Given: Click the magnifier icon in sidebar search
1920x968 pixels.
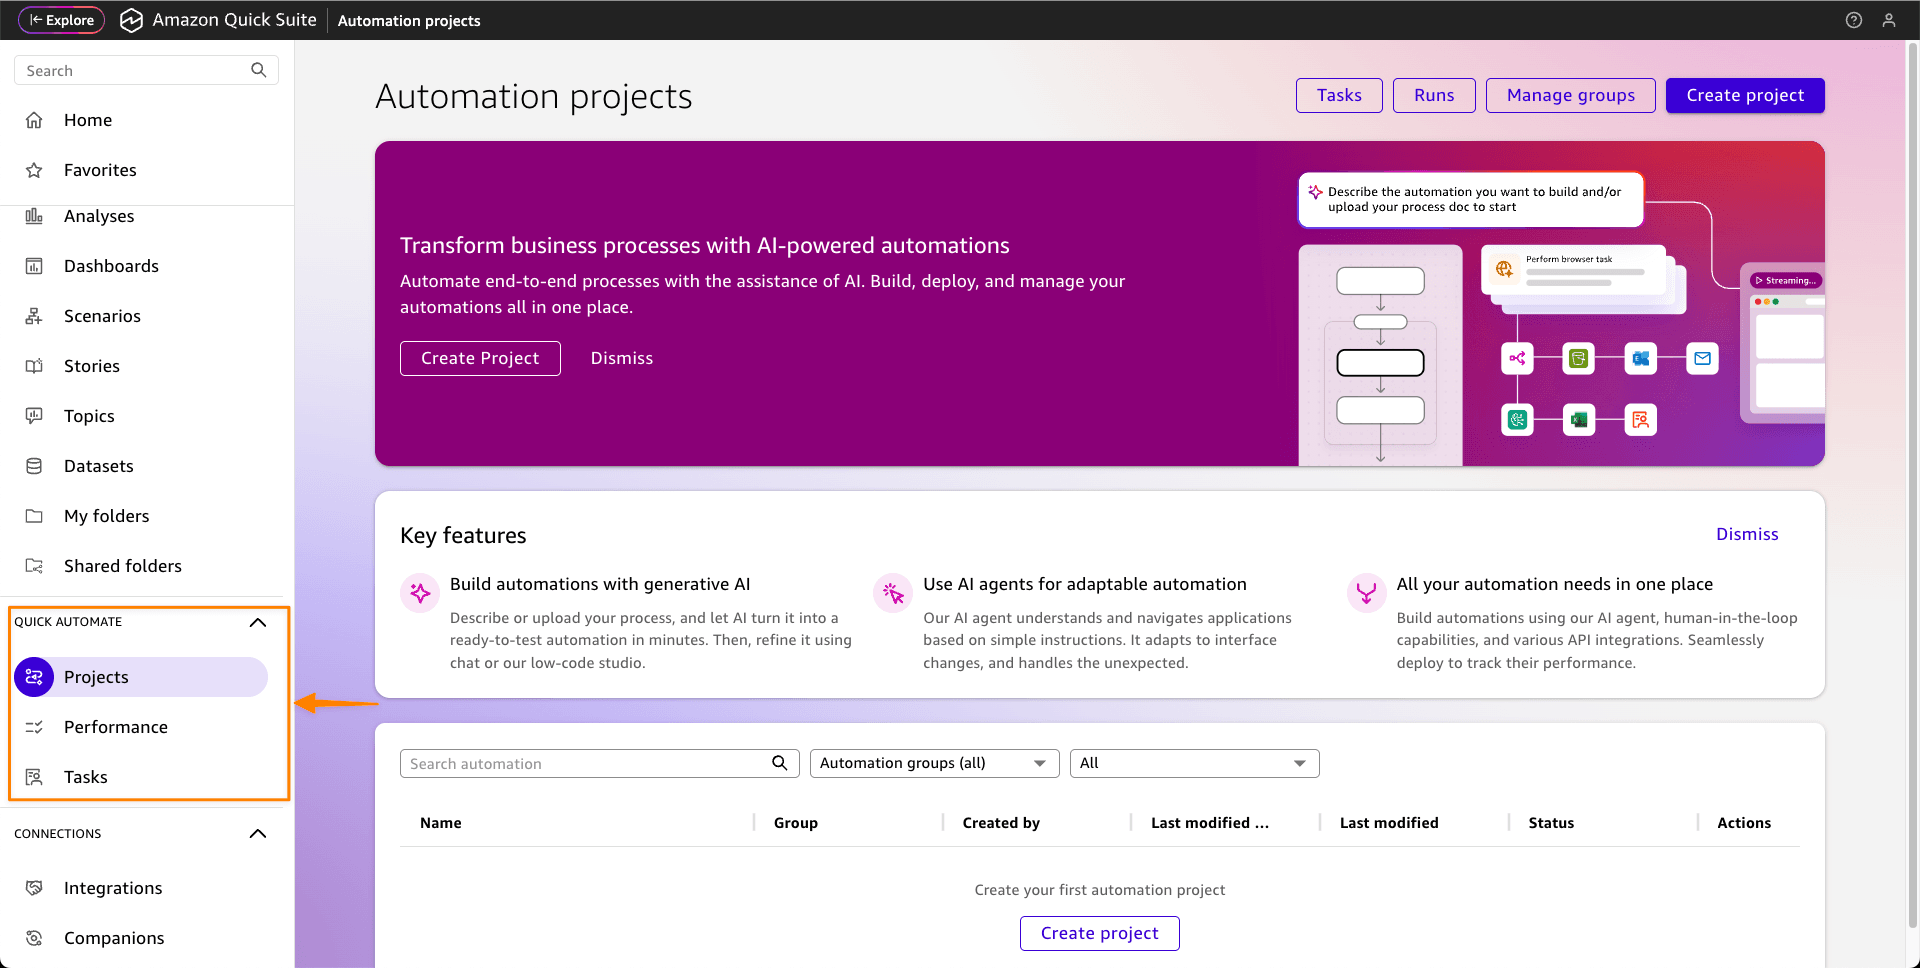Looking at the screenshot, I should (x=258, y=70).
